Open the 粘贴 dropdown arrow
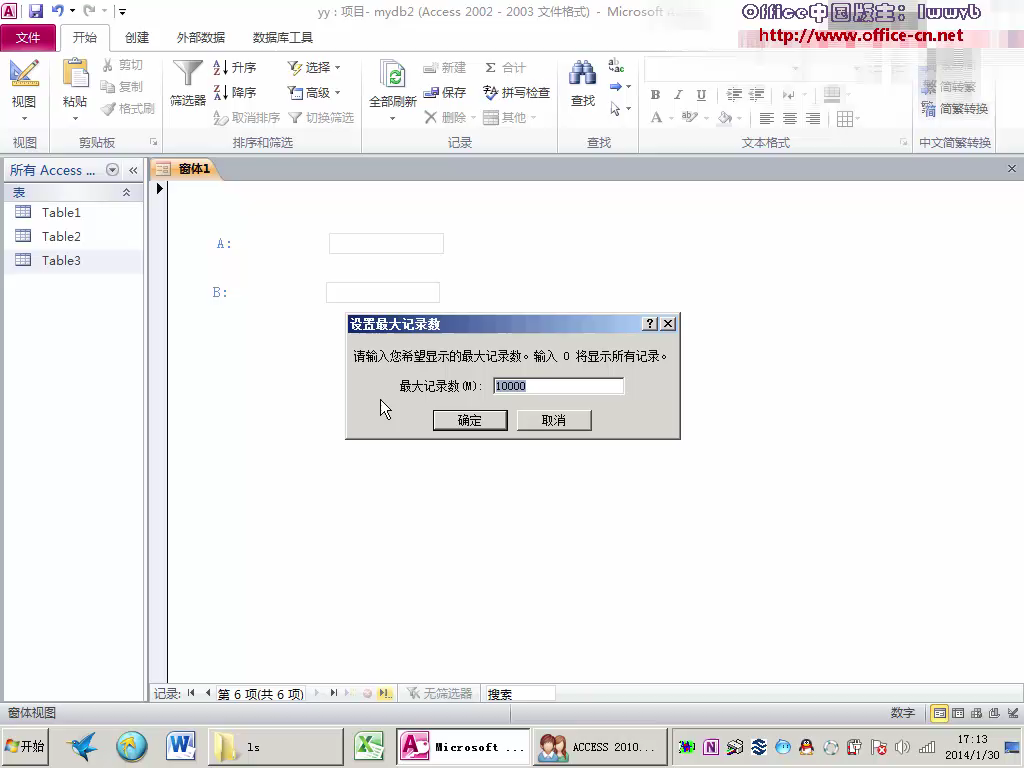This screenshot has height=768, width=1024. tap(75, 118)
